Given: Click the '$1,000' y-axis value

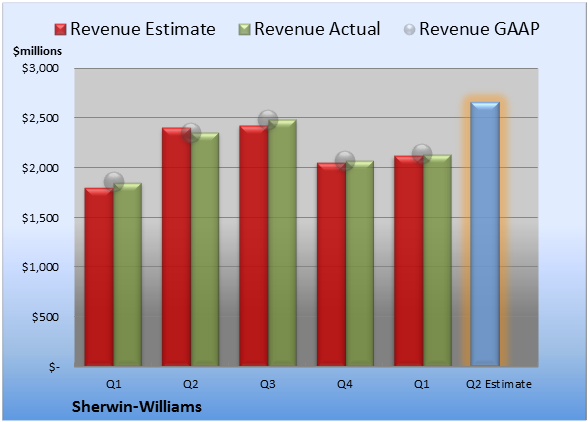Looking at the screenshot, I should click(x=40, y=267).
